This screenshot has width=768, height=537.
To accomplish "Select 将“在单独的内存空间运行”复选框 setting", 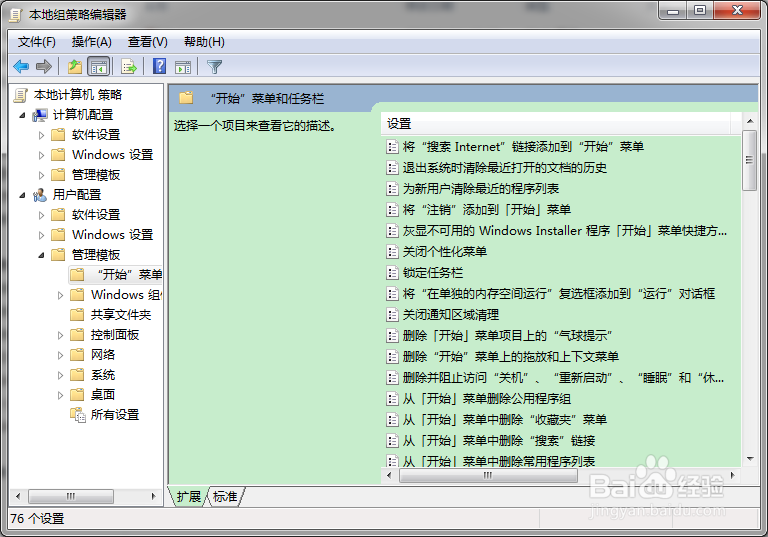I will coord(558,294).
